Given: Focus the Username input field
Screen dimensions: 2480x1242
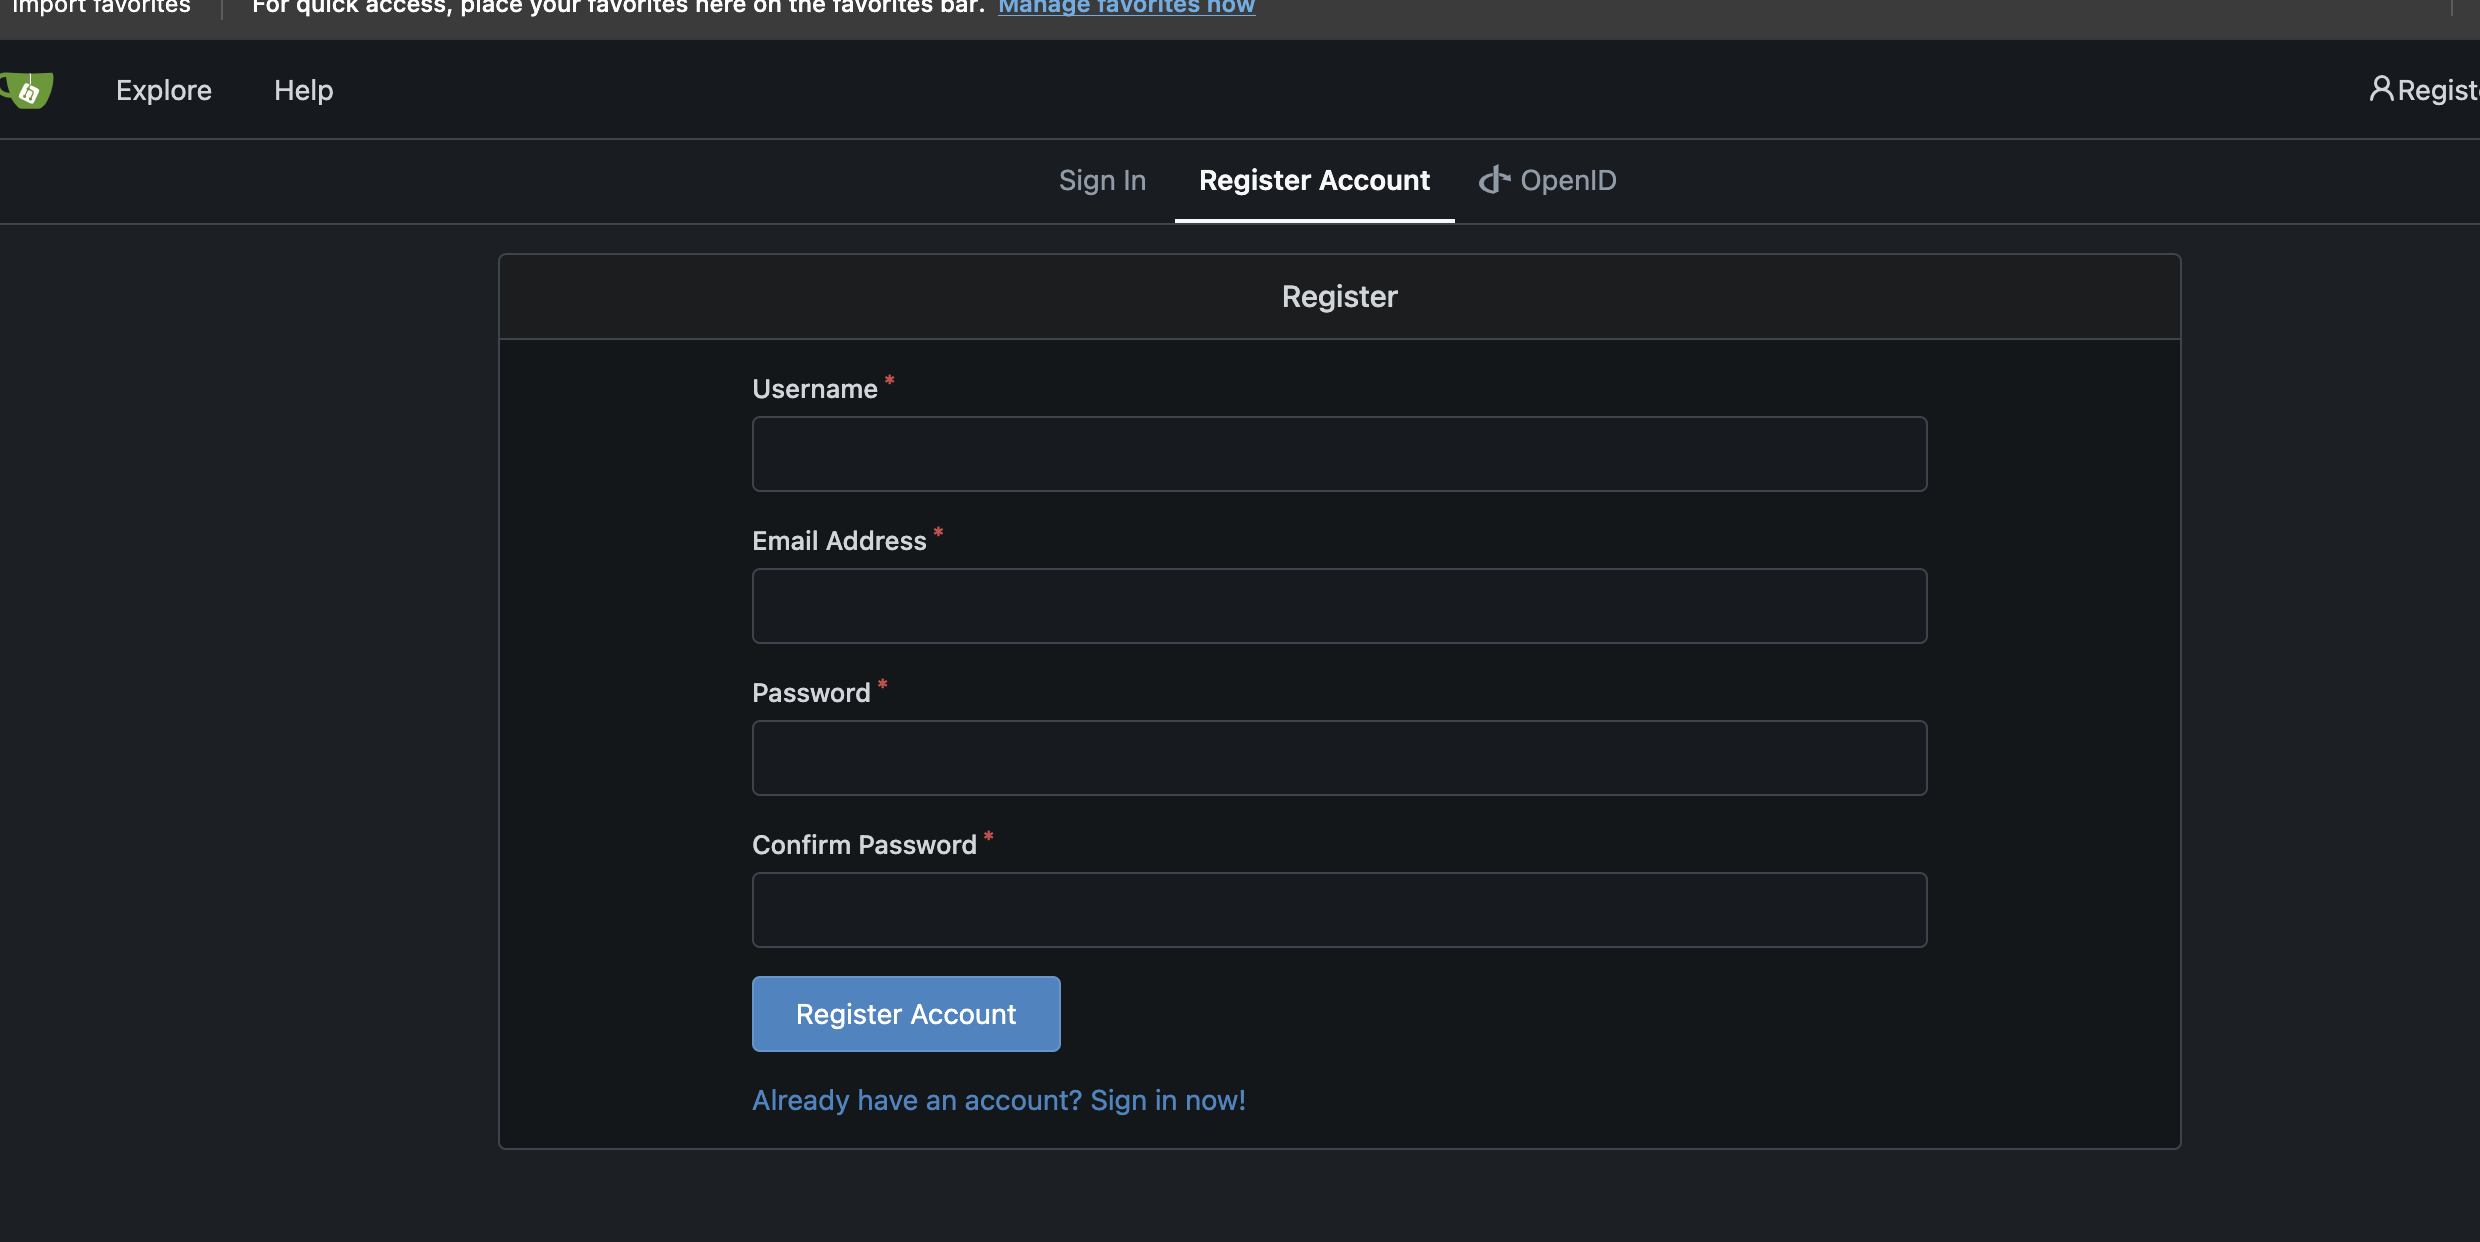Looking at the screenshot, I should coord(1339,454).
